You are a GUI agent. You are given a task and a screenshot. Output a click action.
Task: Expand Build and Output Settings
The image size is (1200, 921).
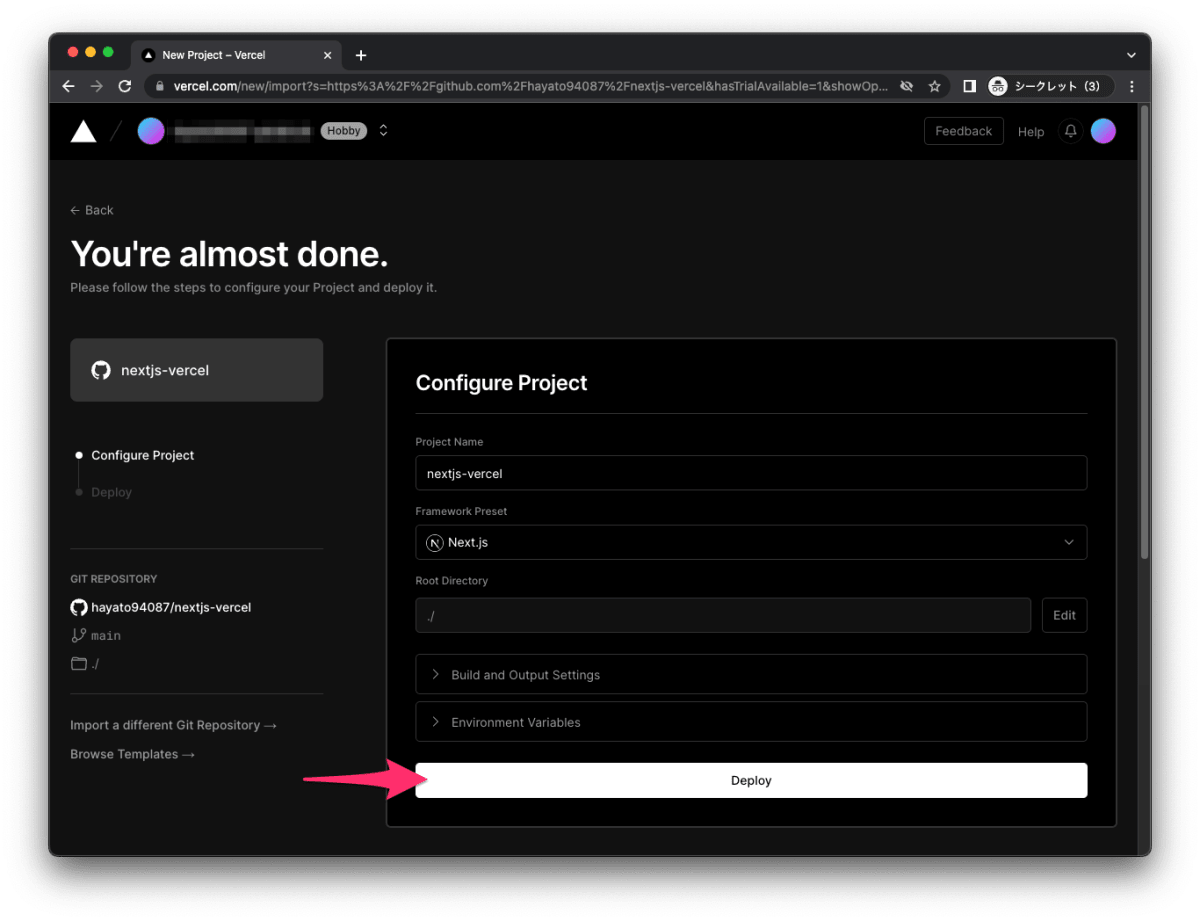click(751, 674)
